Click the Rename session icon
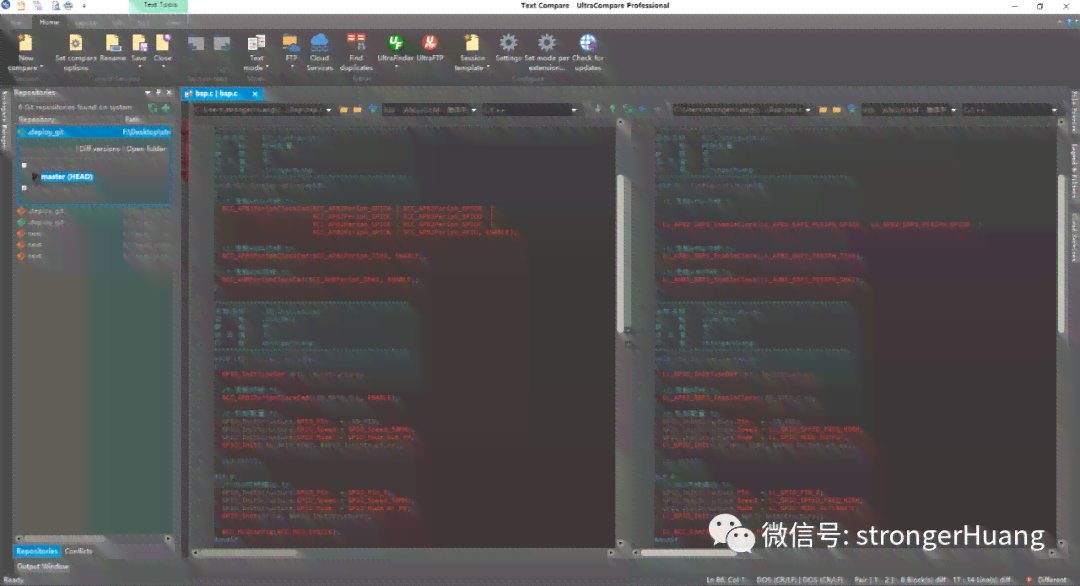 click(x=112, y=43)
